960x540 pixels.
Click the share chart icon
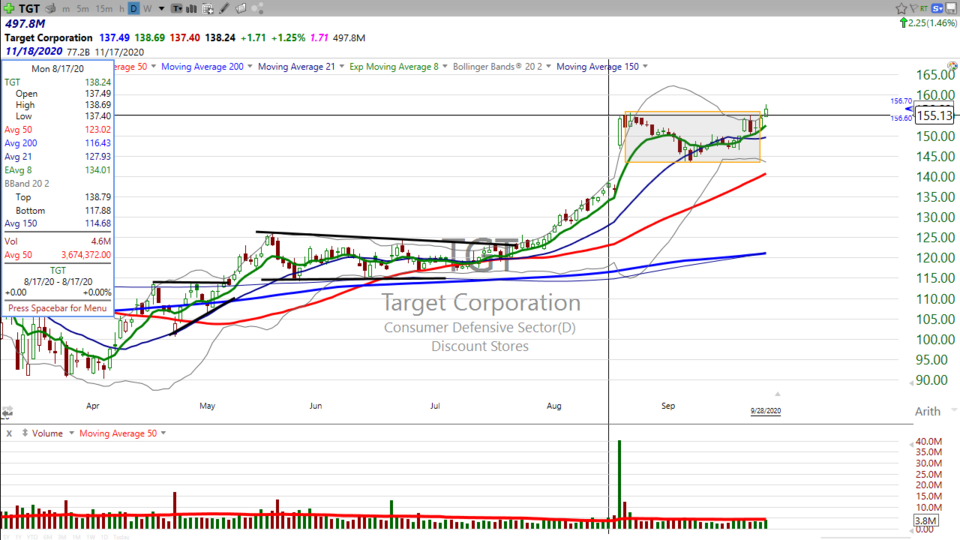click(257, 9)
